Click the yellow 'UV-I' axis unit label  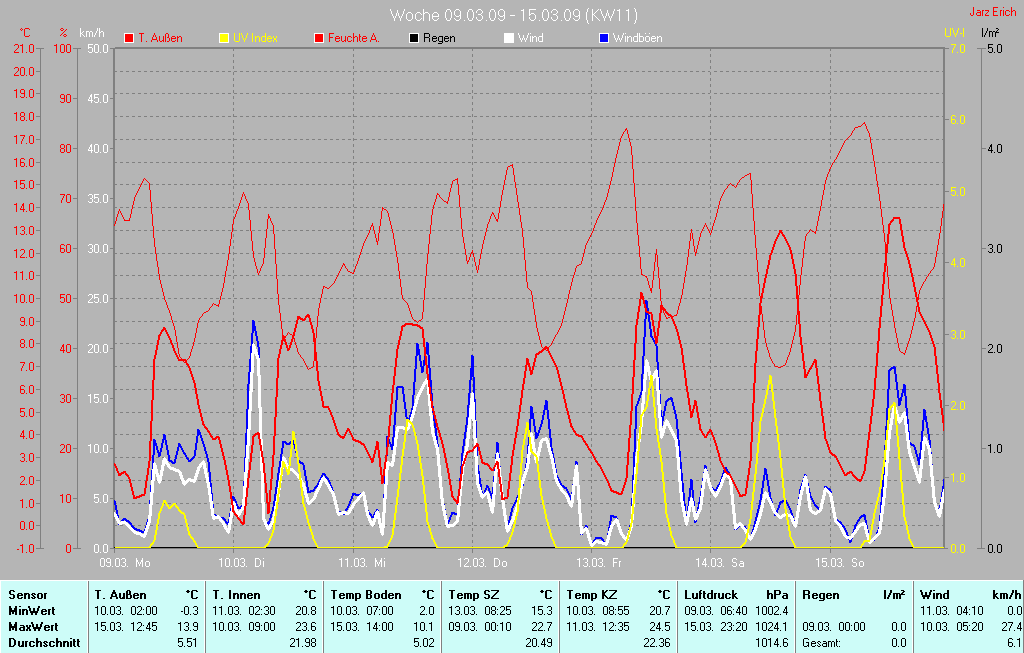coord(954,32)
